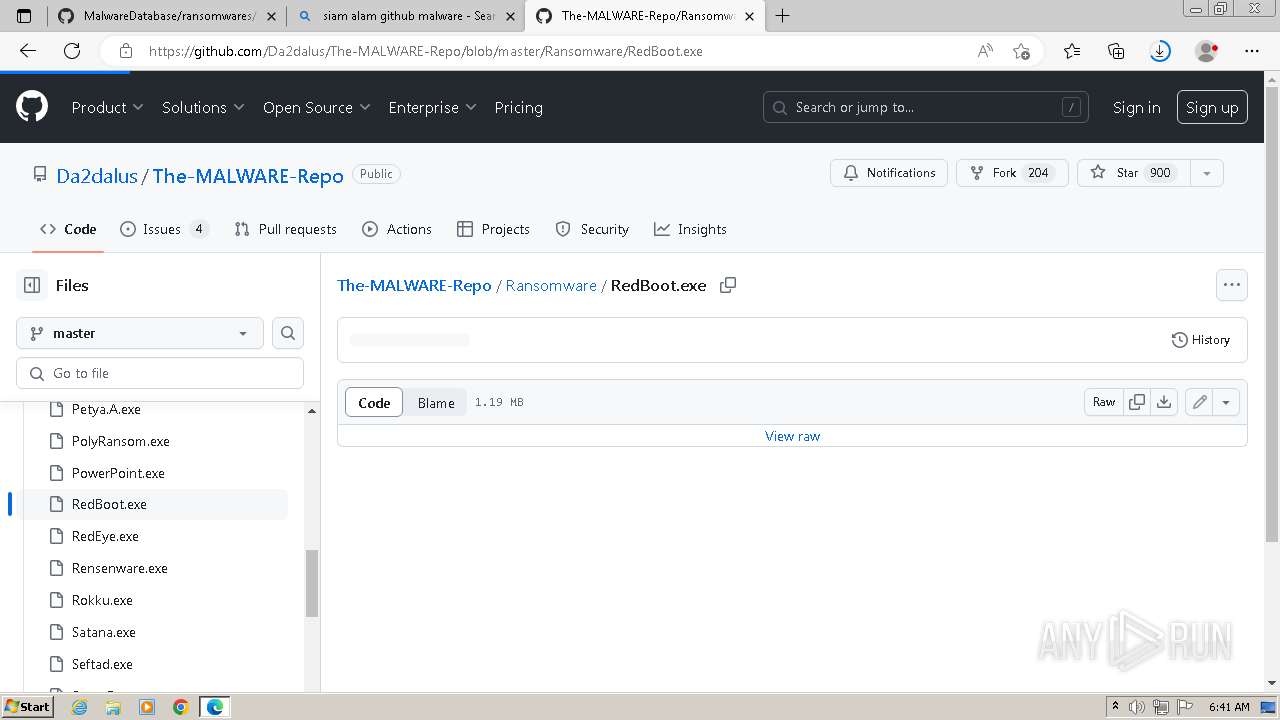Add page to favorites star icon

1021,51
